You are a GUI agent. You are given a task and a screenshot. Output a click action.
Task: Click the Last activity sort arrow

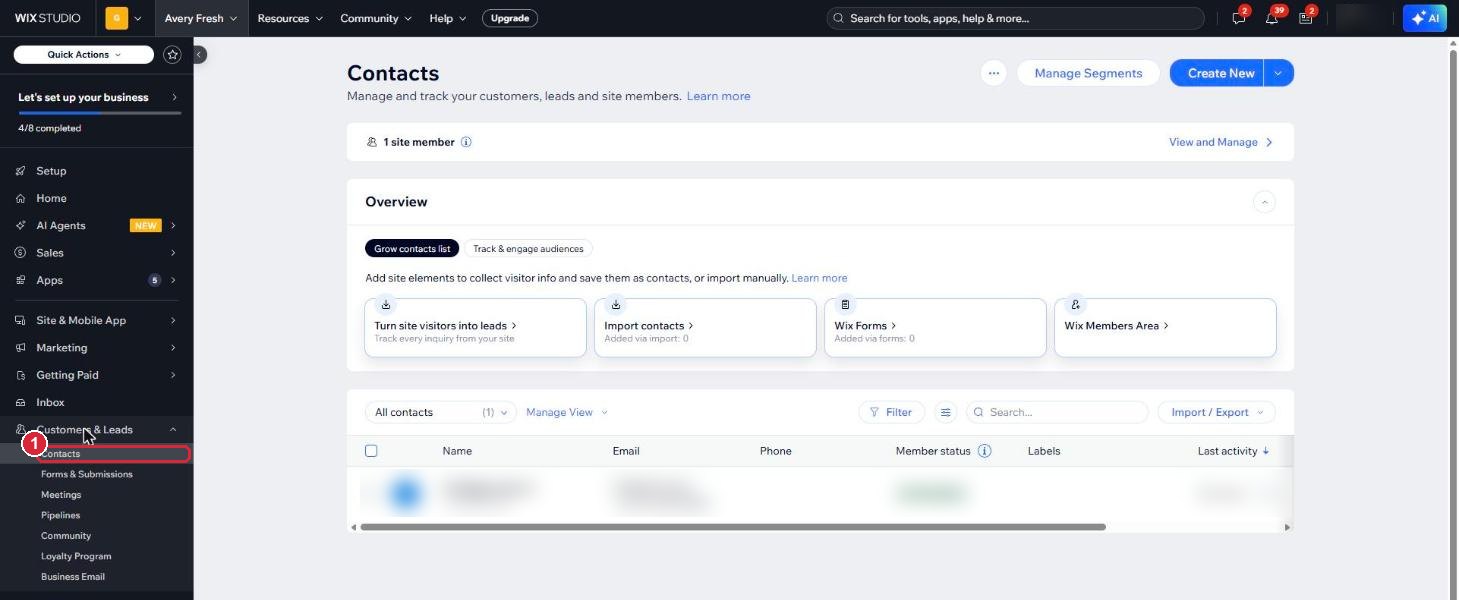(x=1266, y=451)
